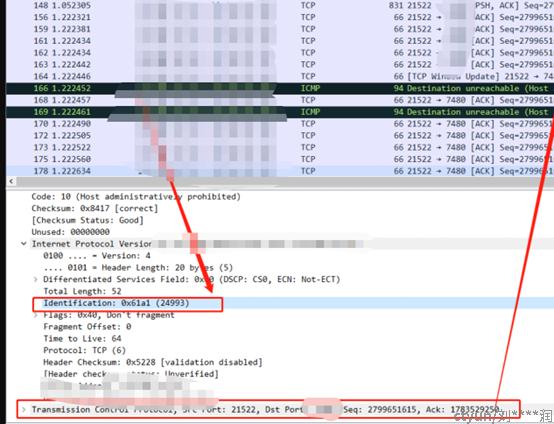Expand the Differentiated Services Field node

35,279
